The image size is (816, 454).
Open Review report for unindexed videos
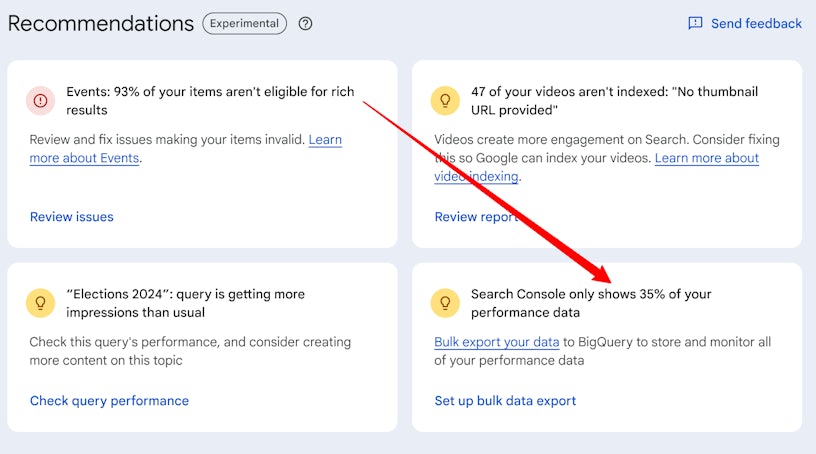(476, 217)
